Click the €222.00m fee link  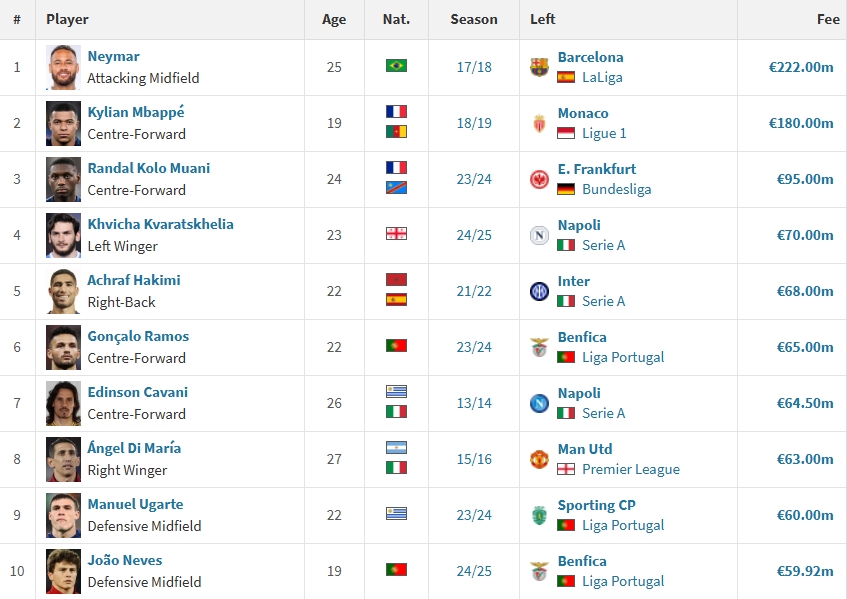pyautogui.click(x=800, y=67)
